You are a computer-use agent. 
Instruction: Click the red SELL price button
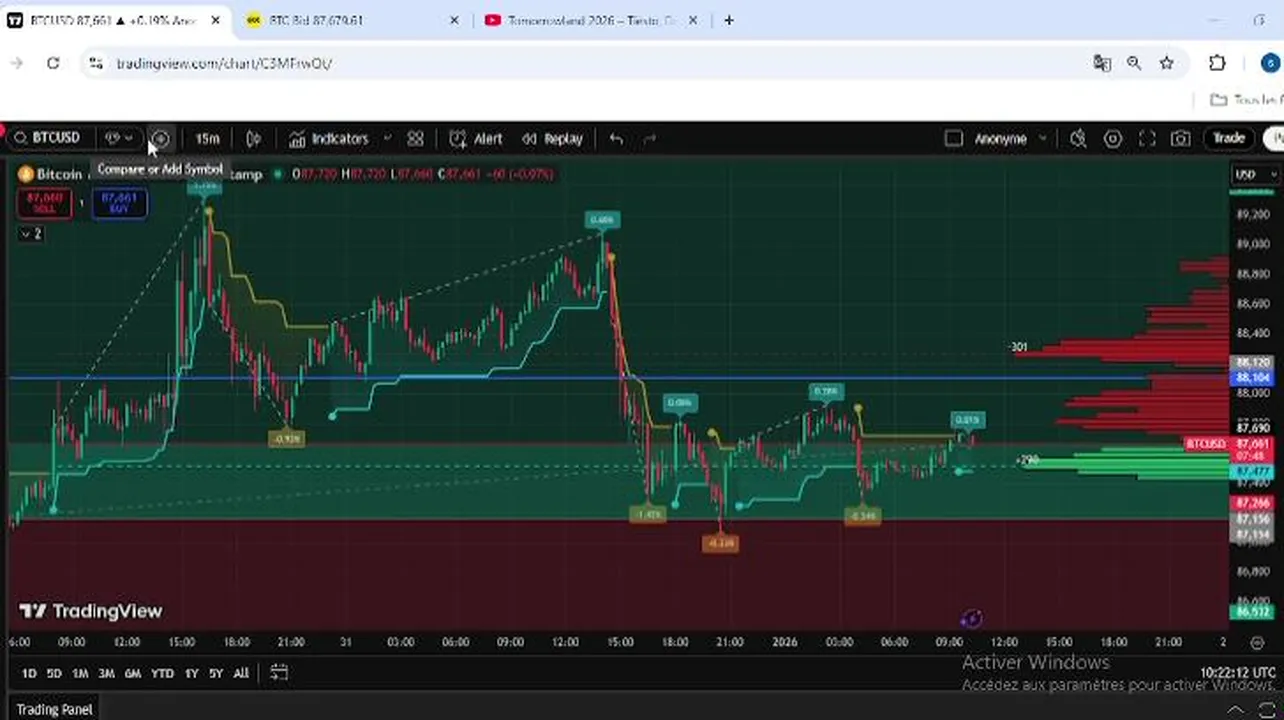tap(44, 203)
